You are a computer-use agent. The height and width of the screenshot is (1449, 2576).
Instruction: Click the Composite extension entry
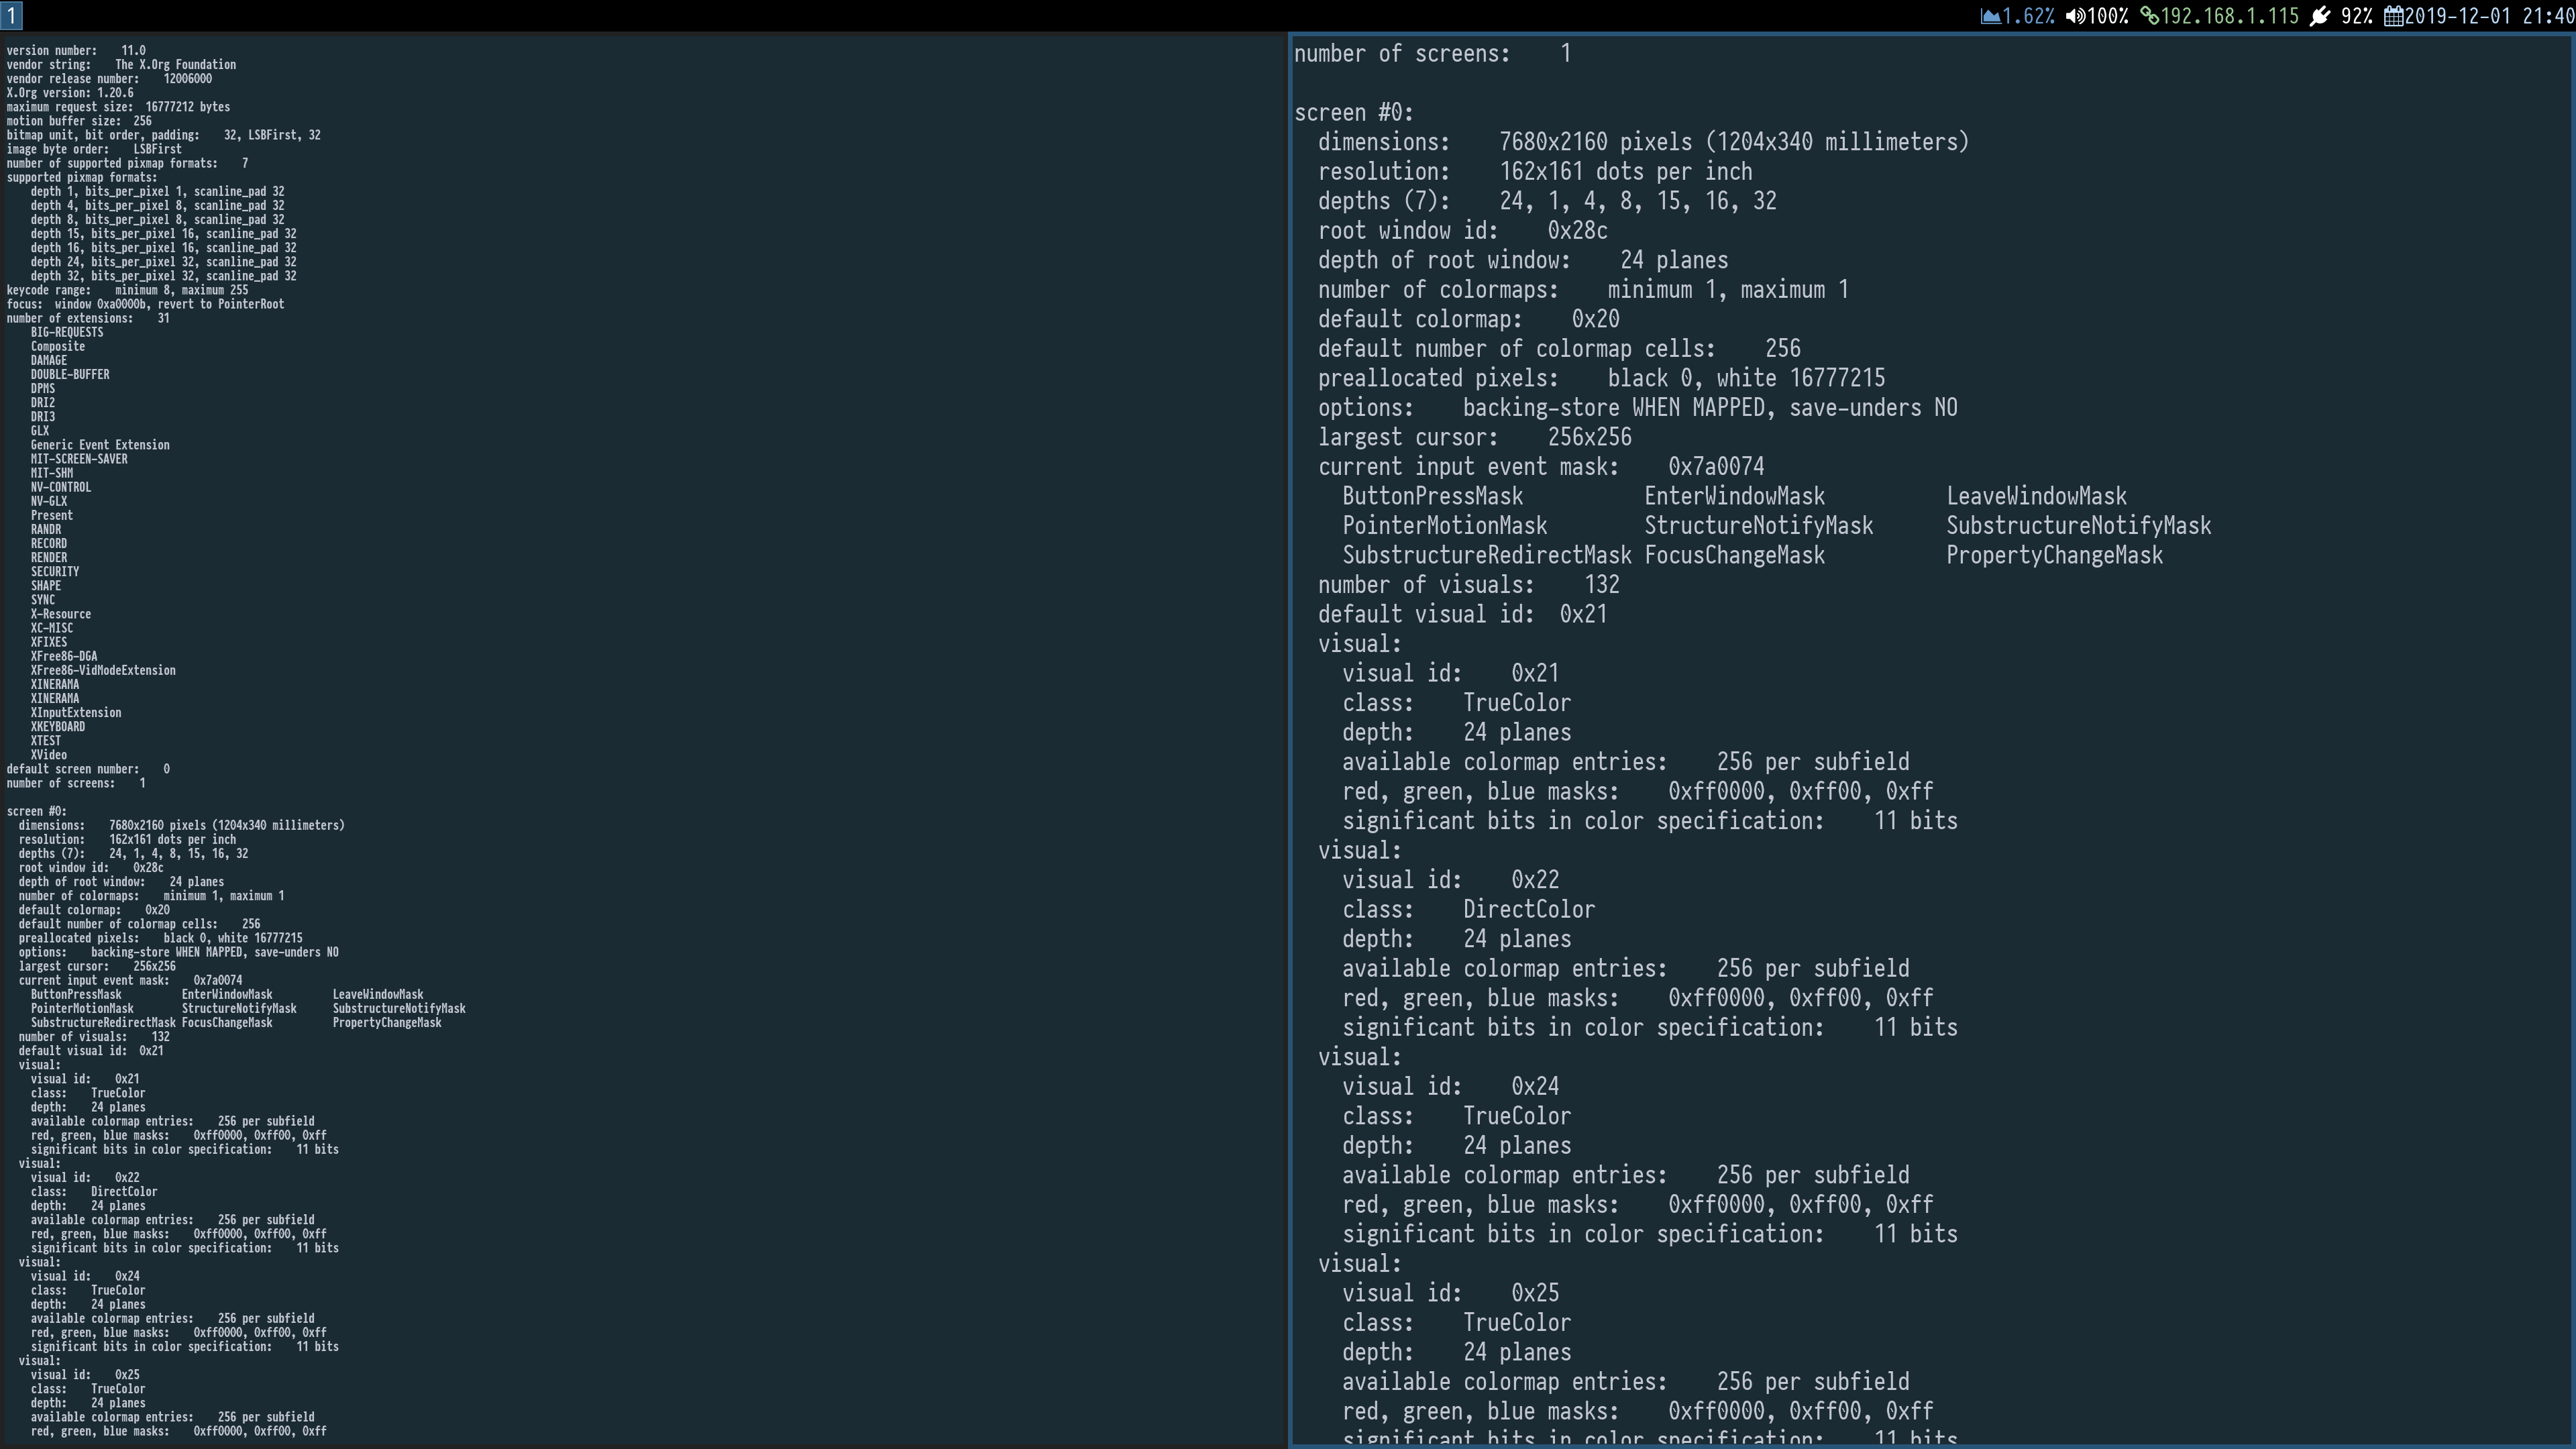click(58, 346)
